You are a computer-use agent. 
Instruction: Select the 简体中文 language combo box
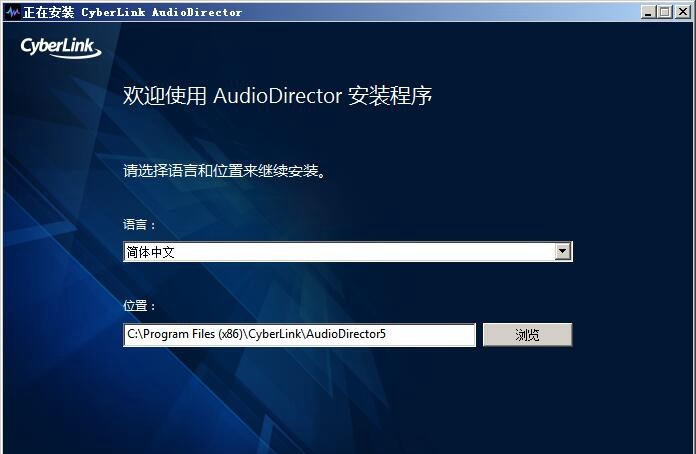point(348,252)
